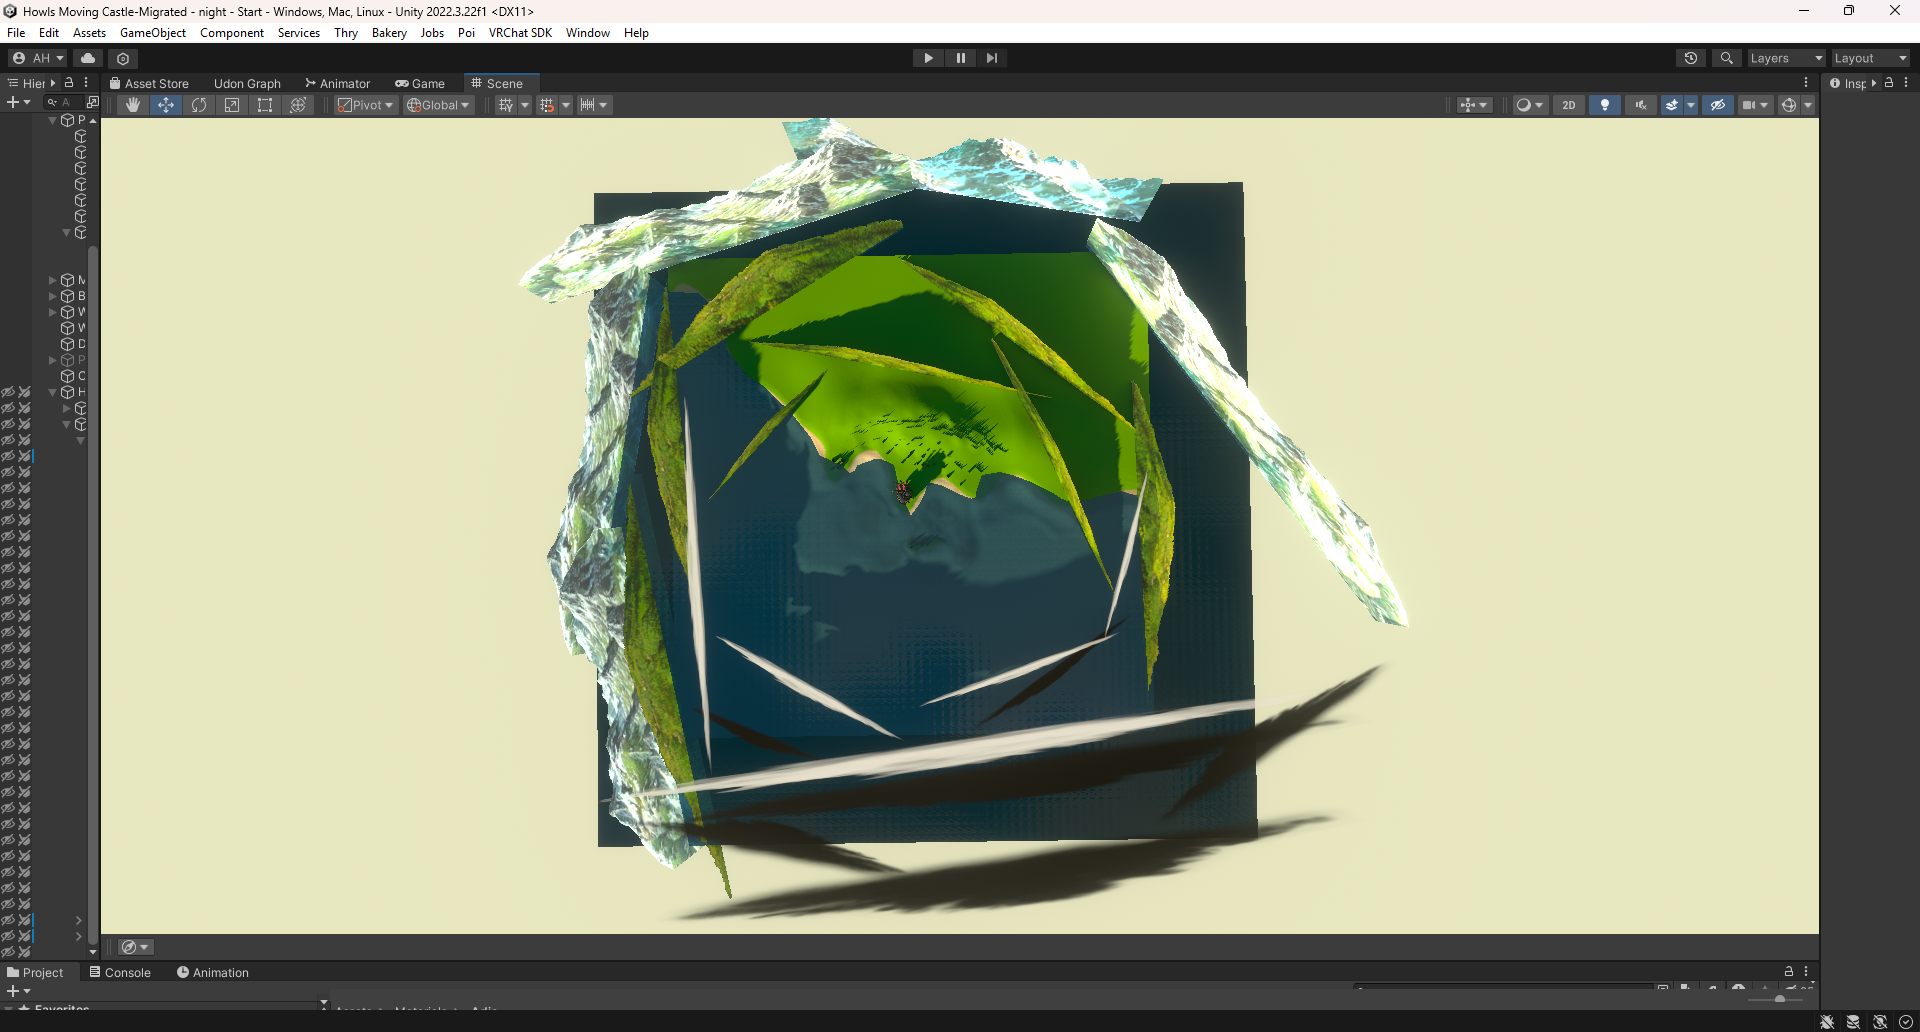Screen dimensions: 1920x1032
Task: Select the Rotate tool
Action: (199, 105)
